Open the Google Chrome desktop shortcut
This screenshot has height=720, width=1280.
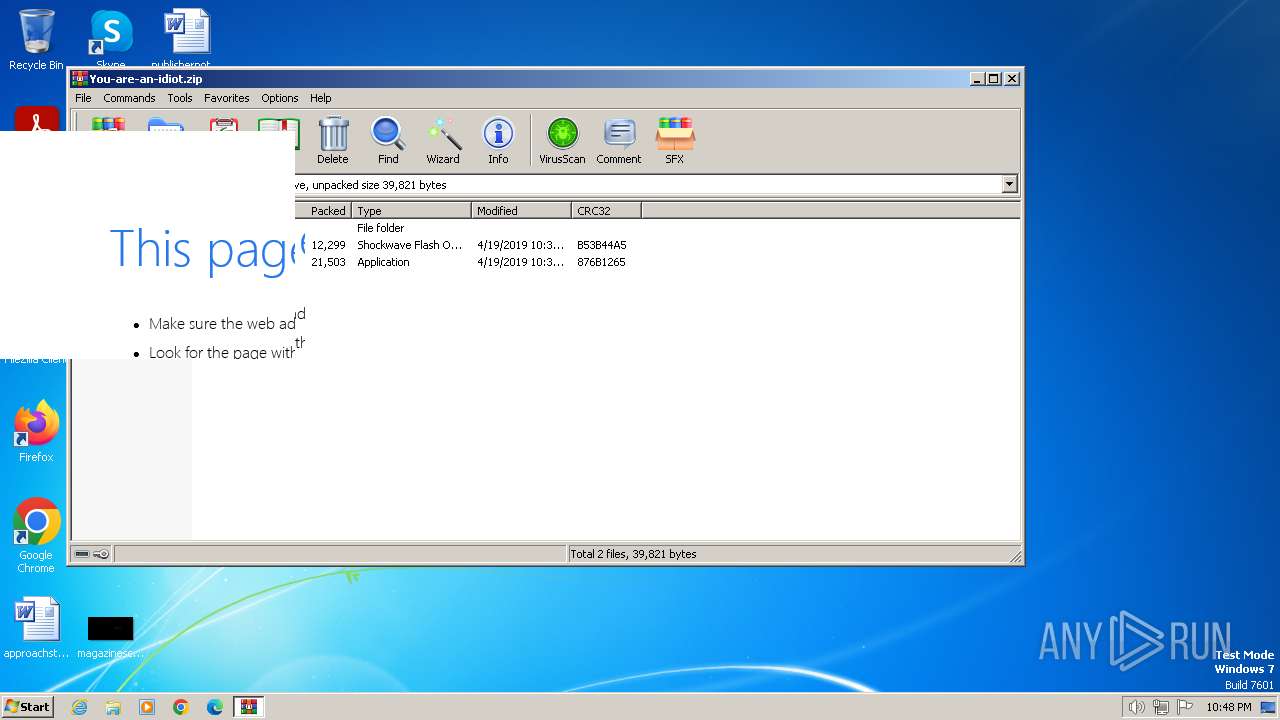click(36, 535)
